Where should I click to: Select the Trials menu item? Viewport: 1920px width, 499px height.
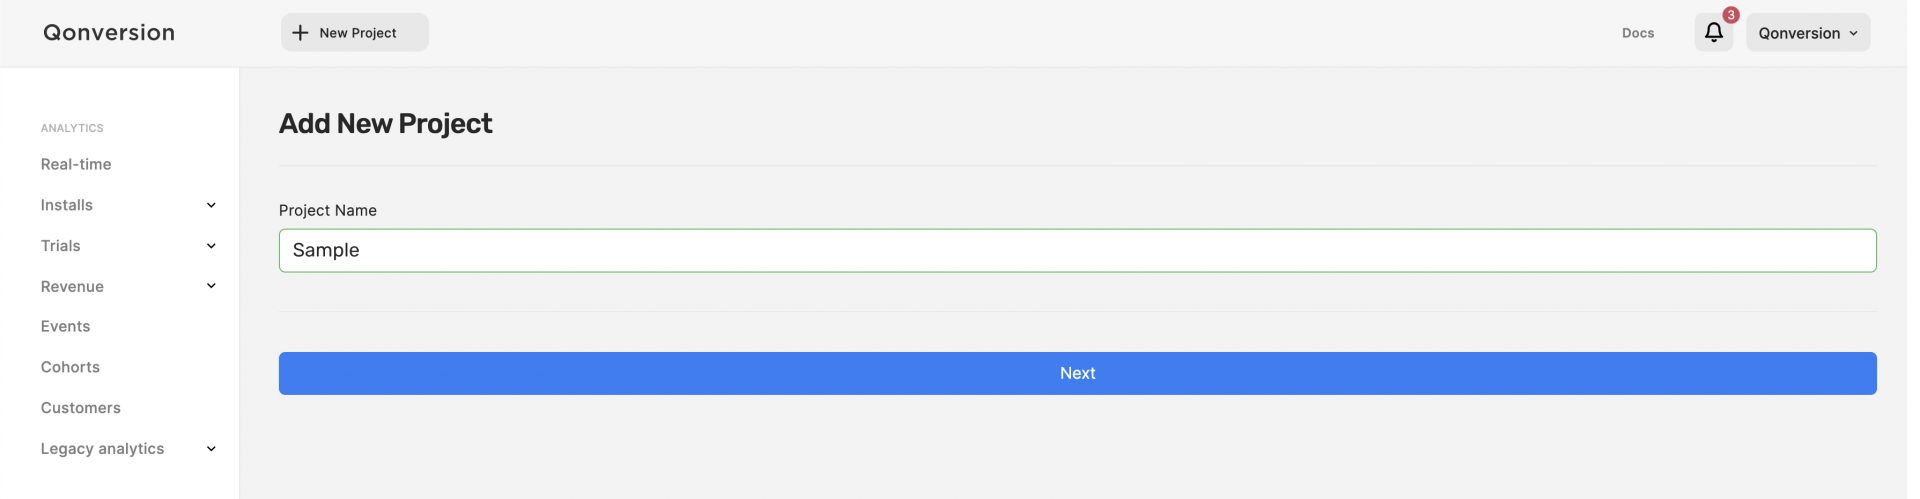[x=61, y=246]
